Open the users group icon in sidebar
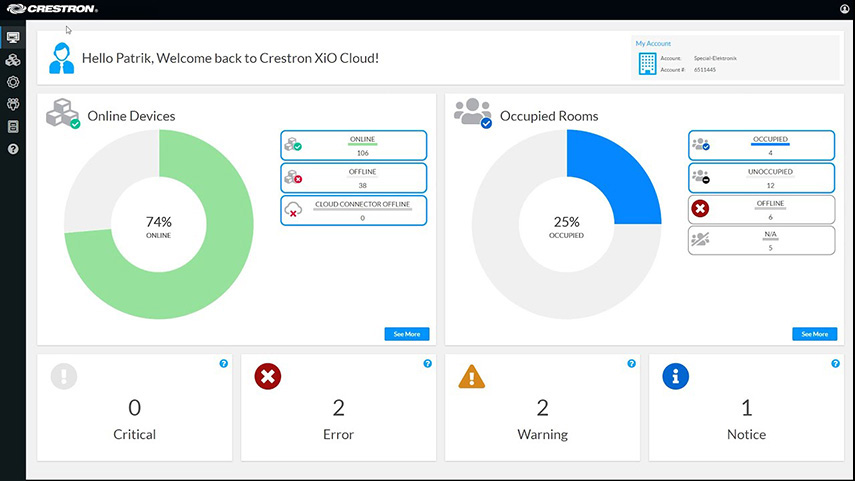Screen dimensions: 855x481 (13, 104)
